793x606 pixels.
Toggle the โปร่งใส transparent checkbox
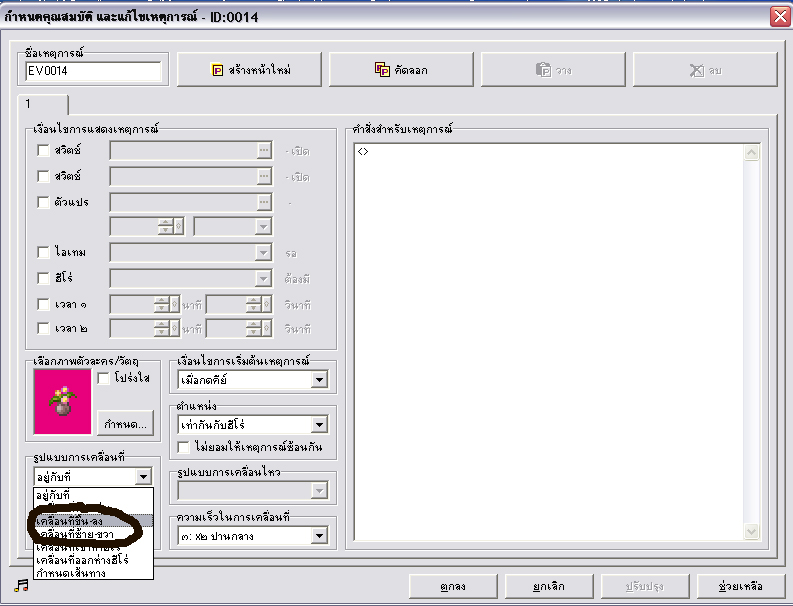pos(103,378)
